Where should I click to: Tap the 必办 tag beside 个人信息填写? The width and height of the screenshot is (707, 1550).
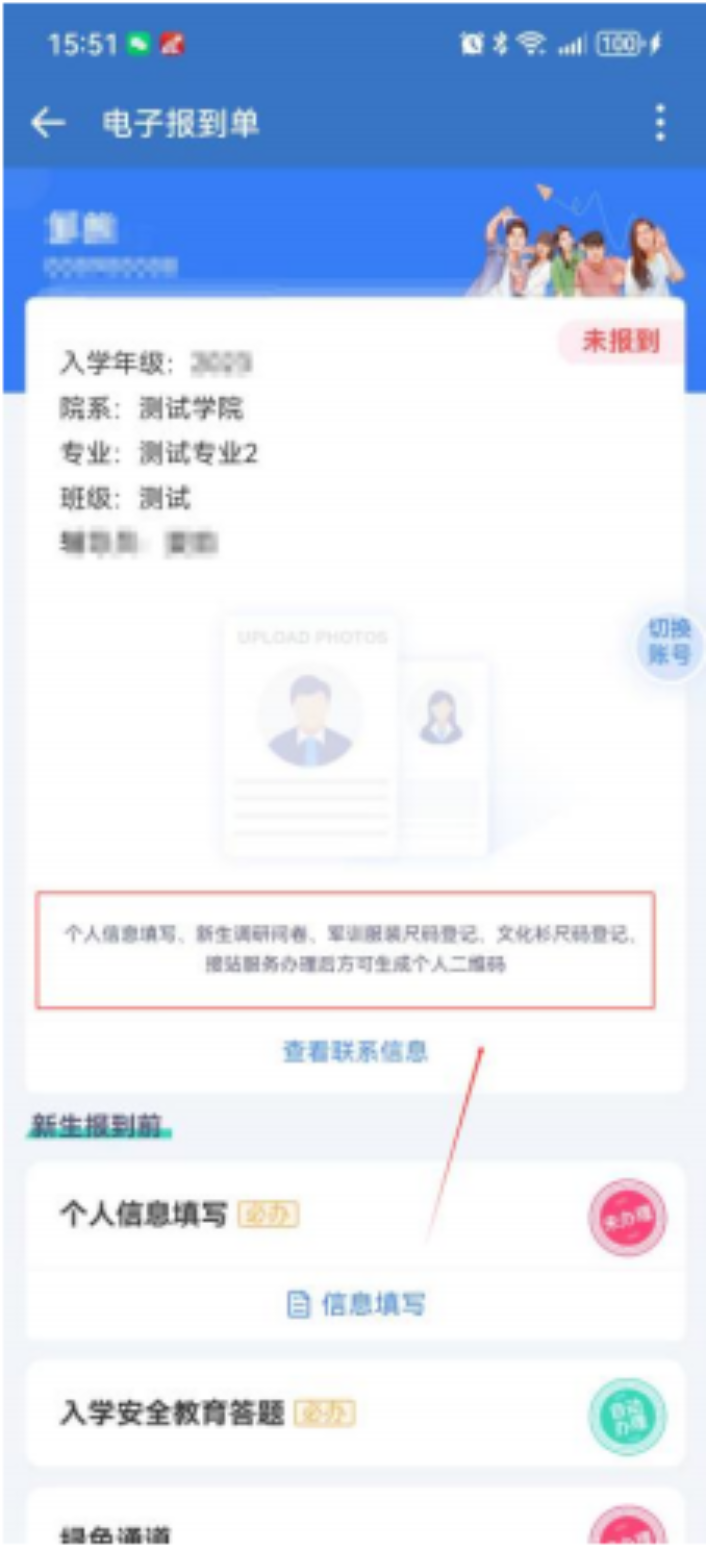268,1216
